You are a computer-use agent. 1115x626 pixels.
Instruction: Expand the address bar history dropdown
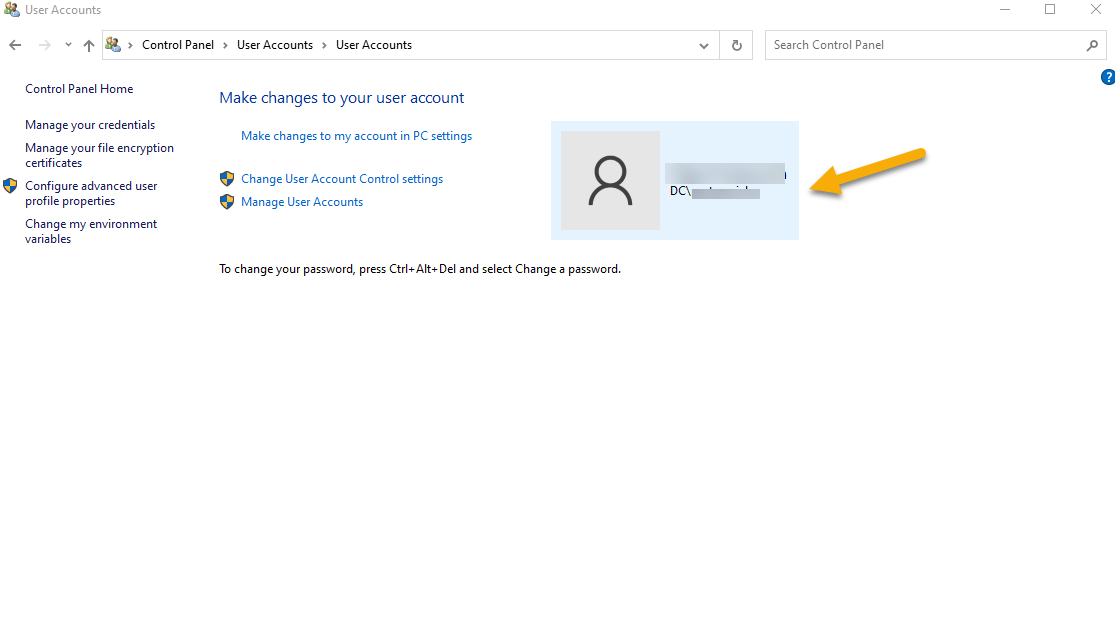[x=704, y=45]
